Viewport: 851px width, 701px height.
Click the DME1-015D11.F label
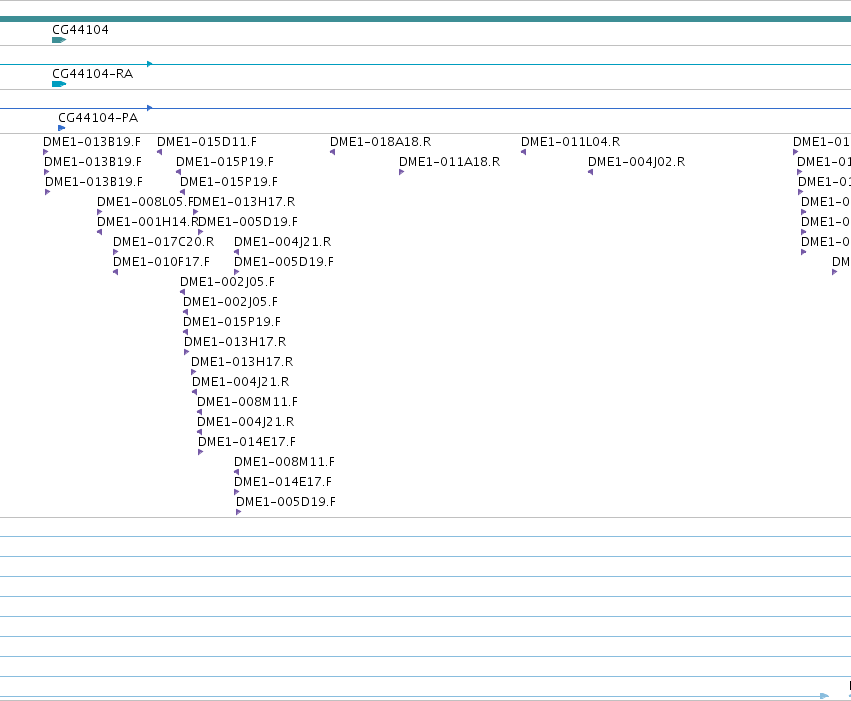(207, 142)
